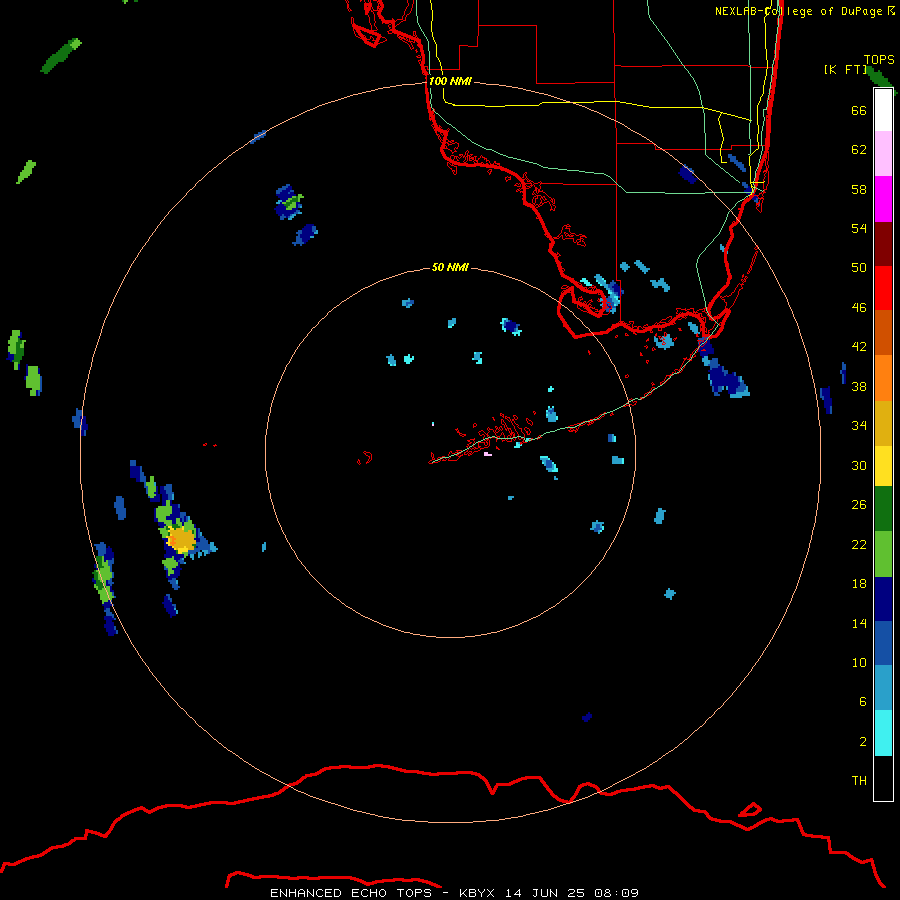Choose the orange 42 kft legend swatch
900x900 pixels.
pyautogui.click(x=883, y=378)
